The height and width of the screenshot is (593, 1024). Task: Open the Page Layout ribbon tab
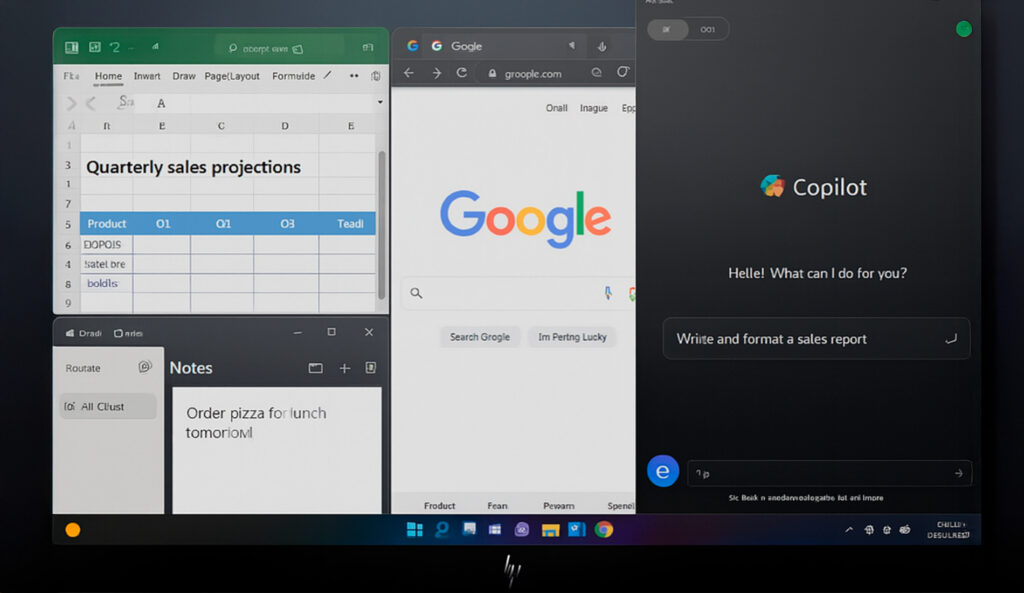pos(232,76)
